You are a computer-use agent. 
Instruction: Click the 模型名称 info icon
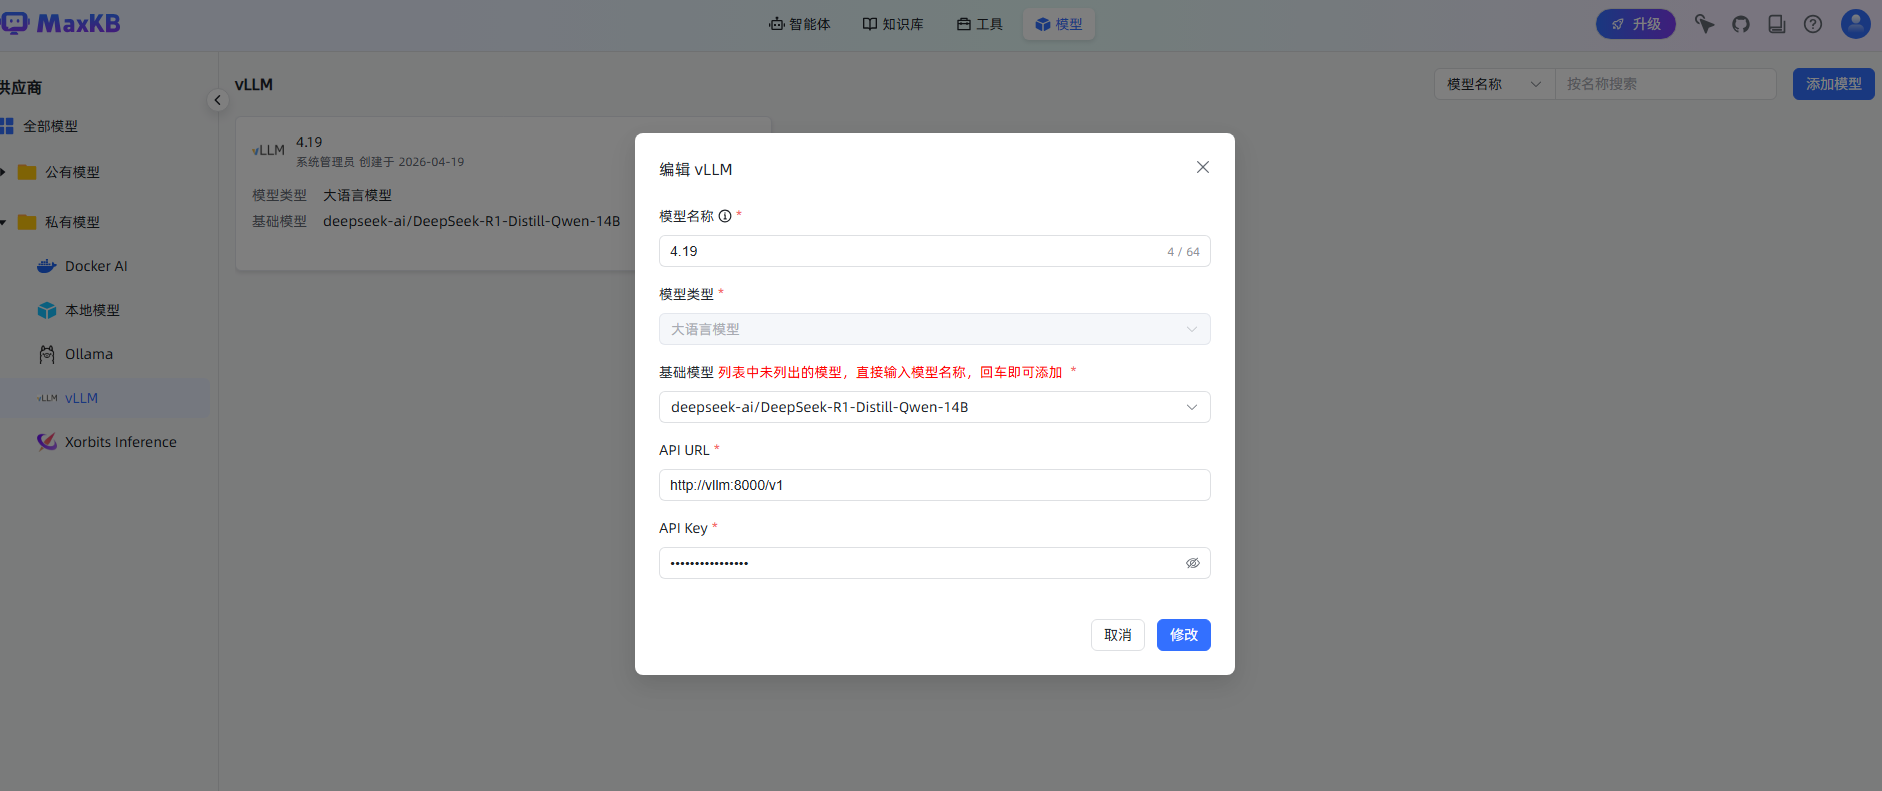(x=725, y=216)
